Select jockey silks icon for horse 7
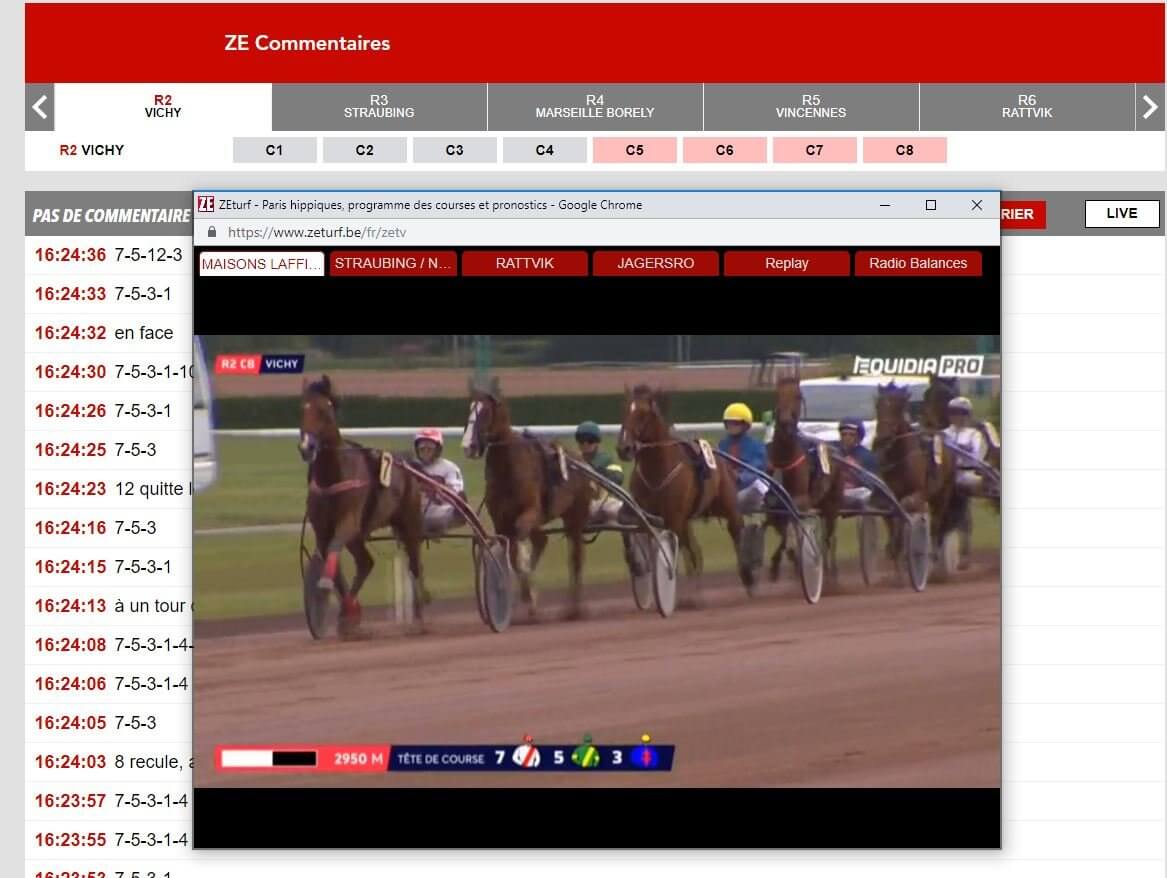 tap(525, 757)
